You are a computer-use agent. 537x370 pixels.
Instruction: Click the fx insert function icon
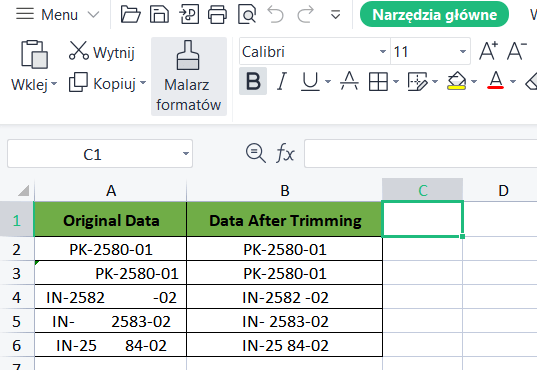[285, 153]
